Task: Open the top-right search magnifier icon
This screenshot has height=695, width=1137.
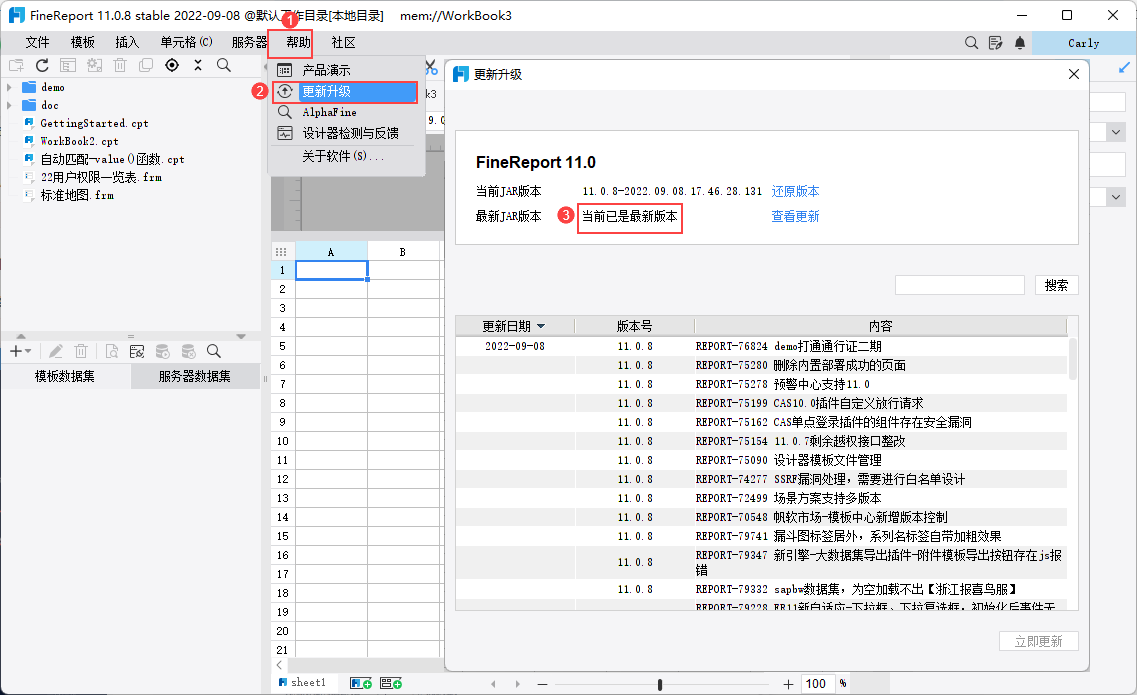Action: tap(972, 43)
